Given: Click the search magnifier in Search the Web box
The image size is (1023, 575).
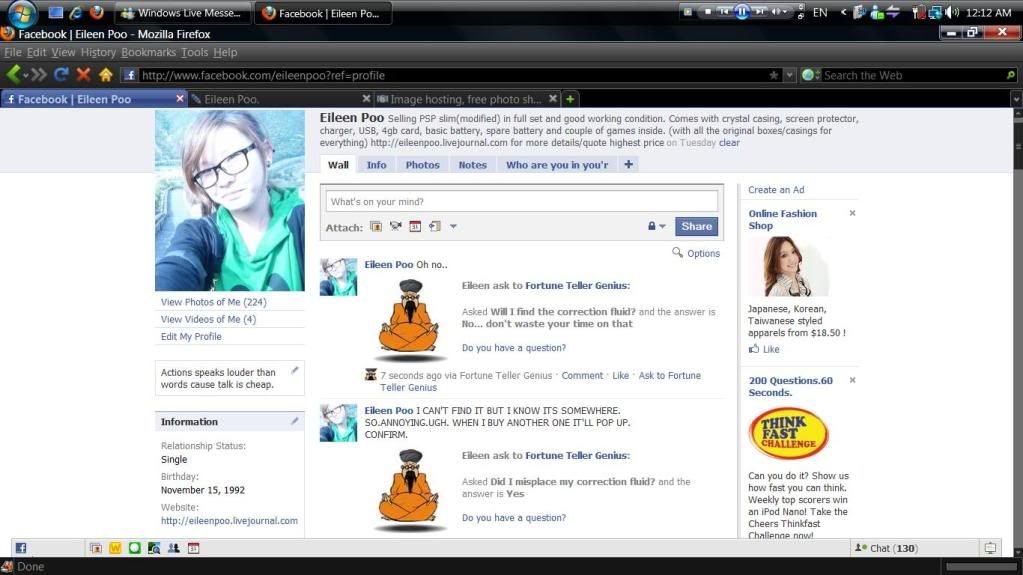Looking at the screenshot, I should coord(1011,75).
